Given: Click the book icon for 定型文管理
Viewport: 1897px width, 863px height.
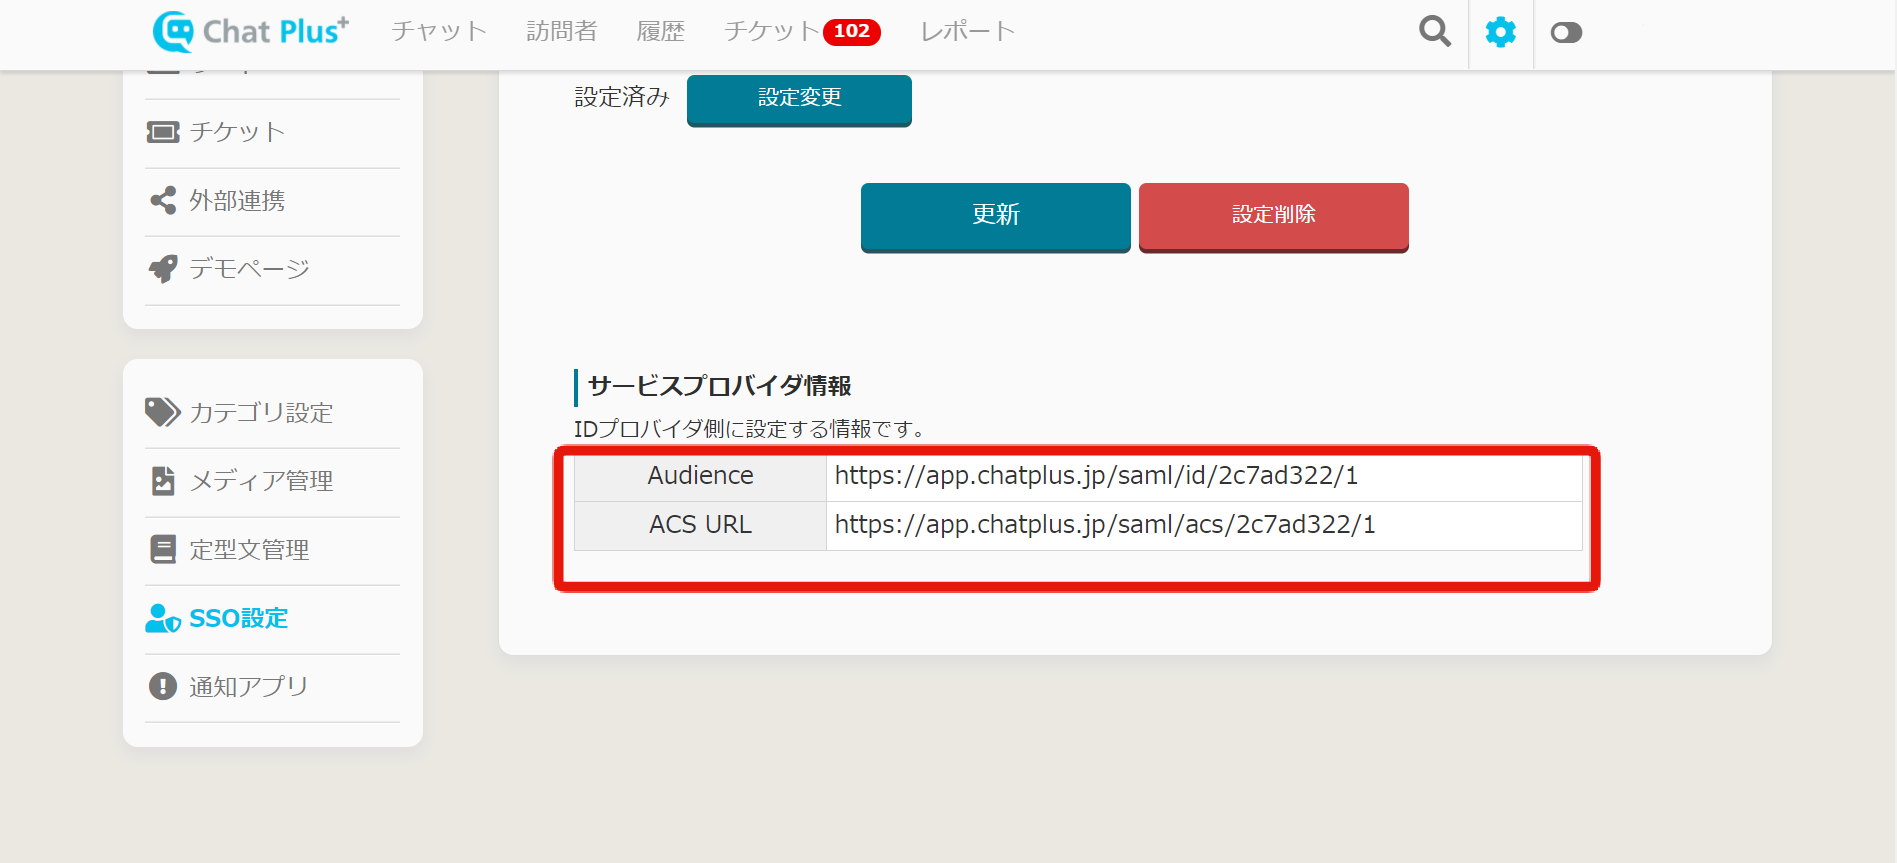Looking at the screenshot, I should pyautogui.click(x=163, y=549).
